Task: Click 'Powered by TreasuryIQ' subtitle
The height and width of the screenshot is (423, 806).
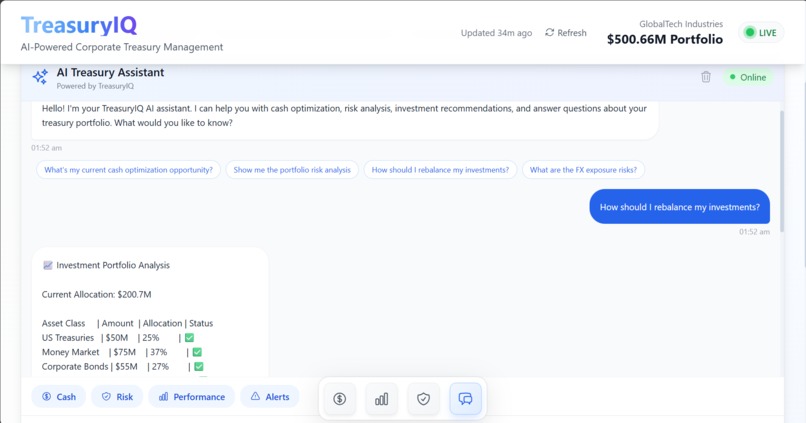Action: (x=95, y=86)
